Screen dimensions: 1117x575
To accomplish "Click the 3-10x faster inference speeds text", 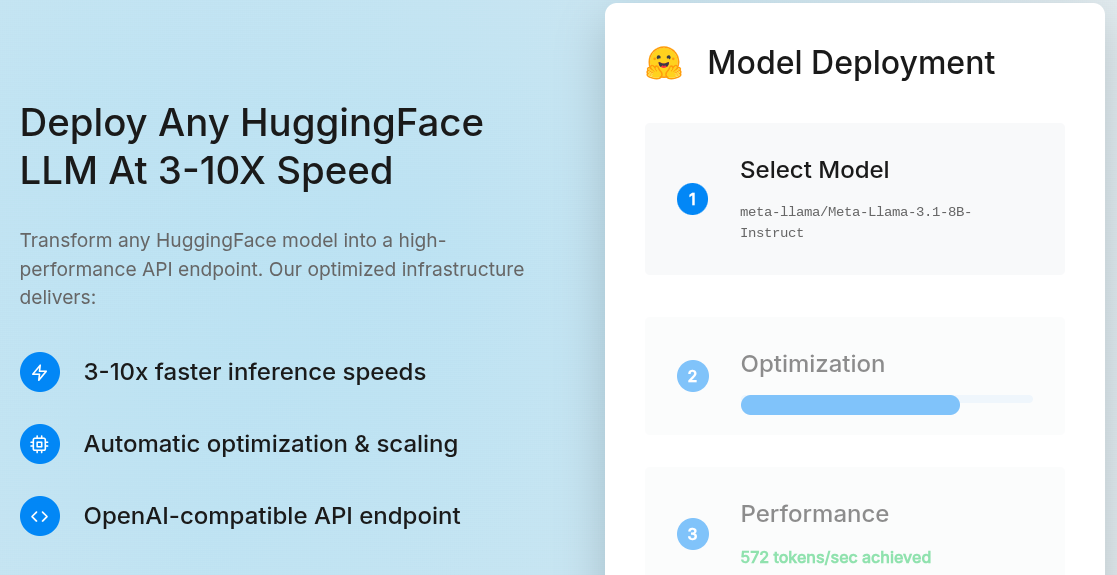I will pos(254,372).
